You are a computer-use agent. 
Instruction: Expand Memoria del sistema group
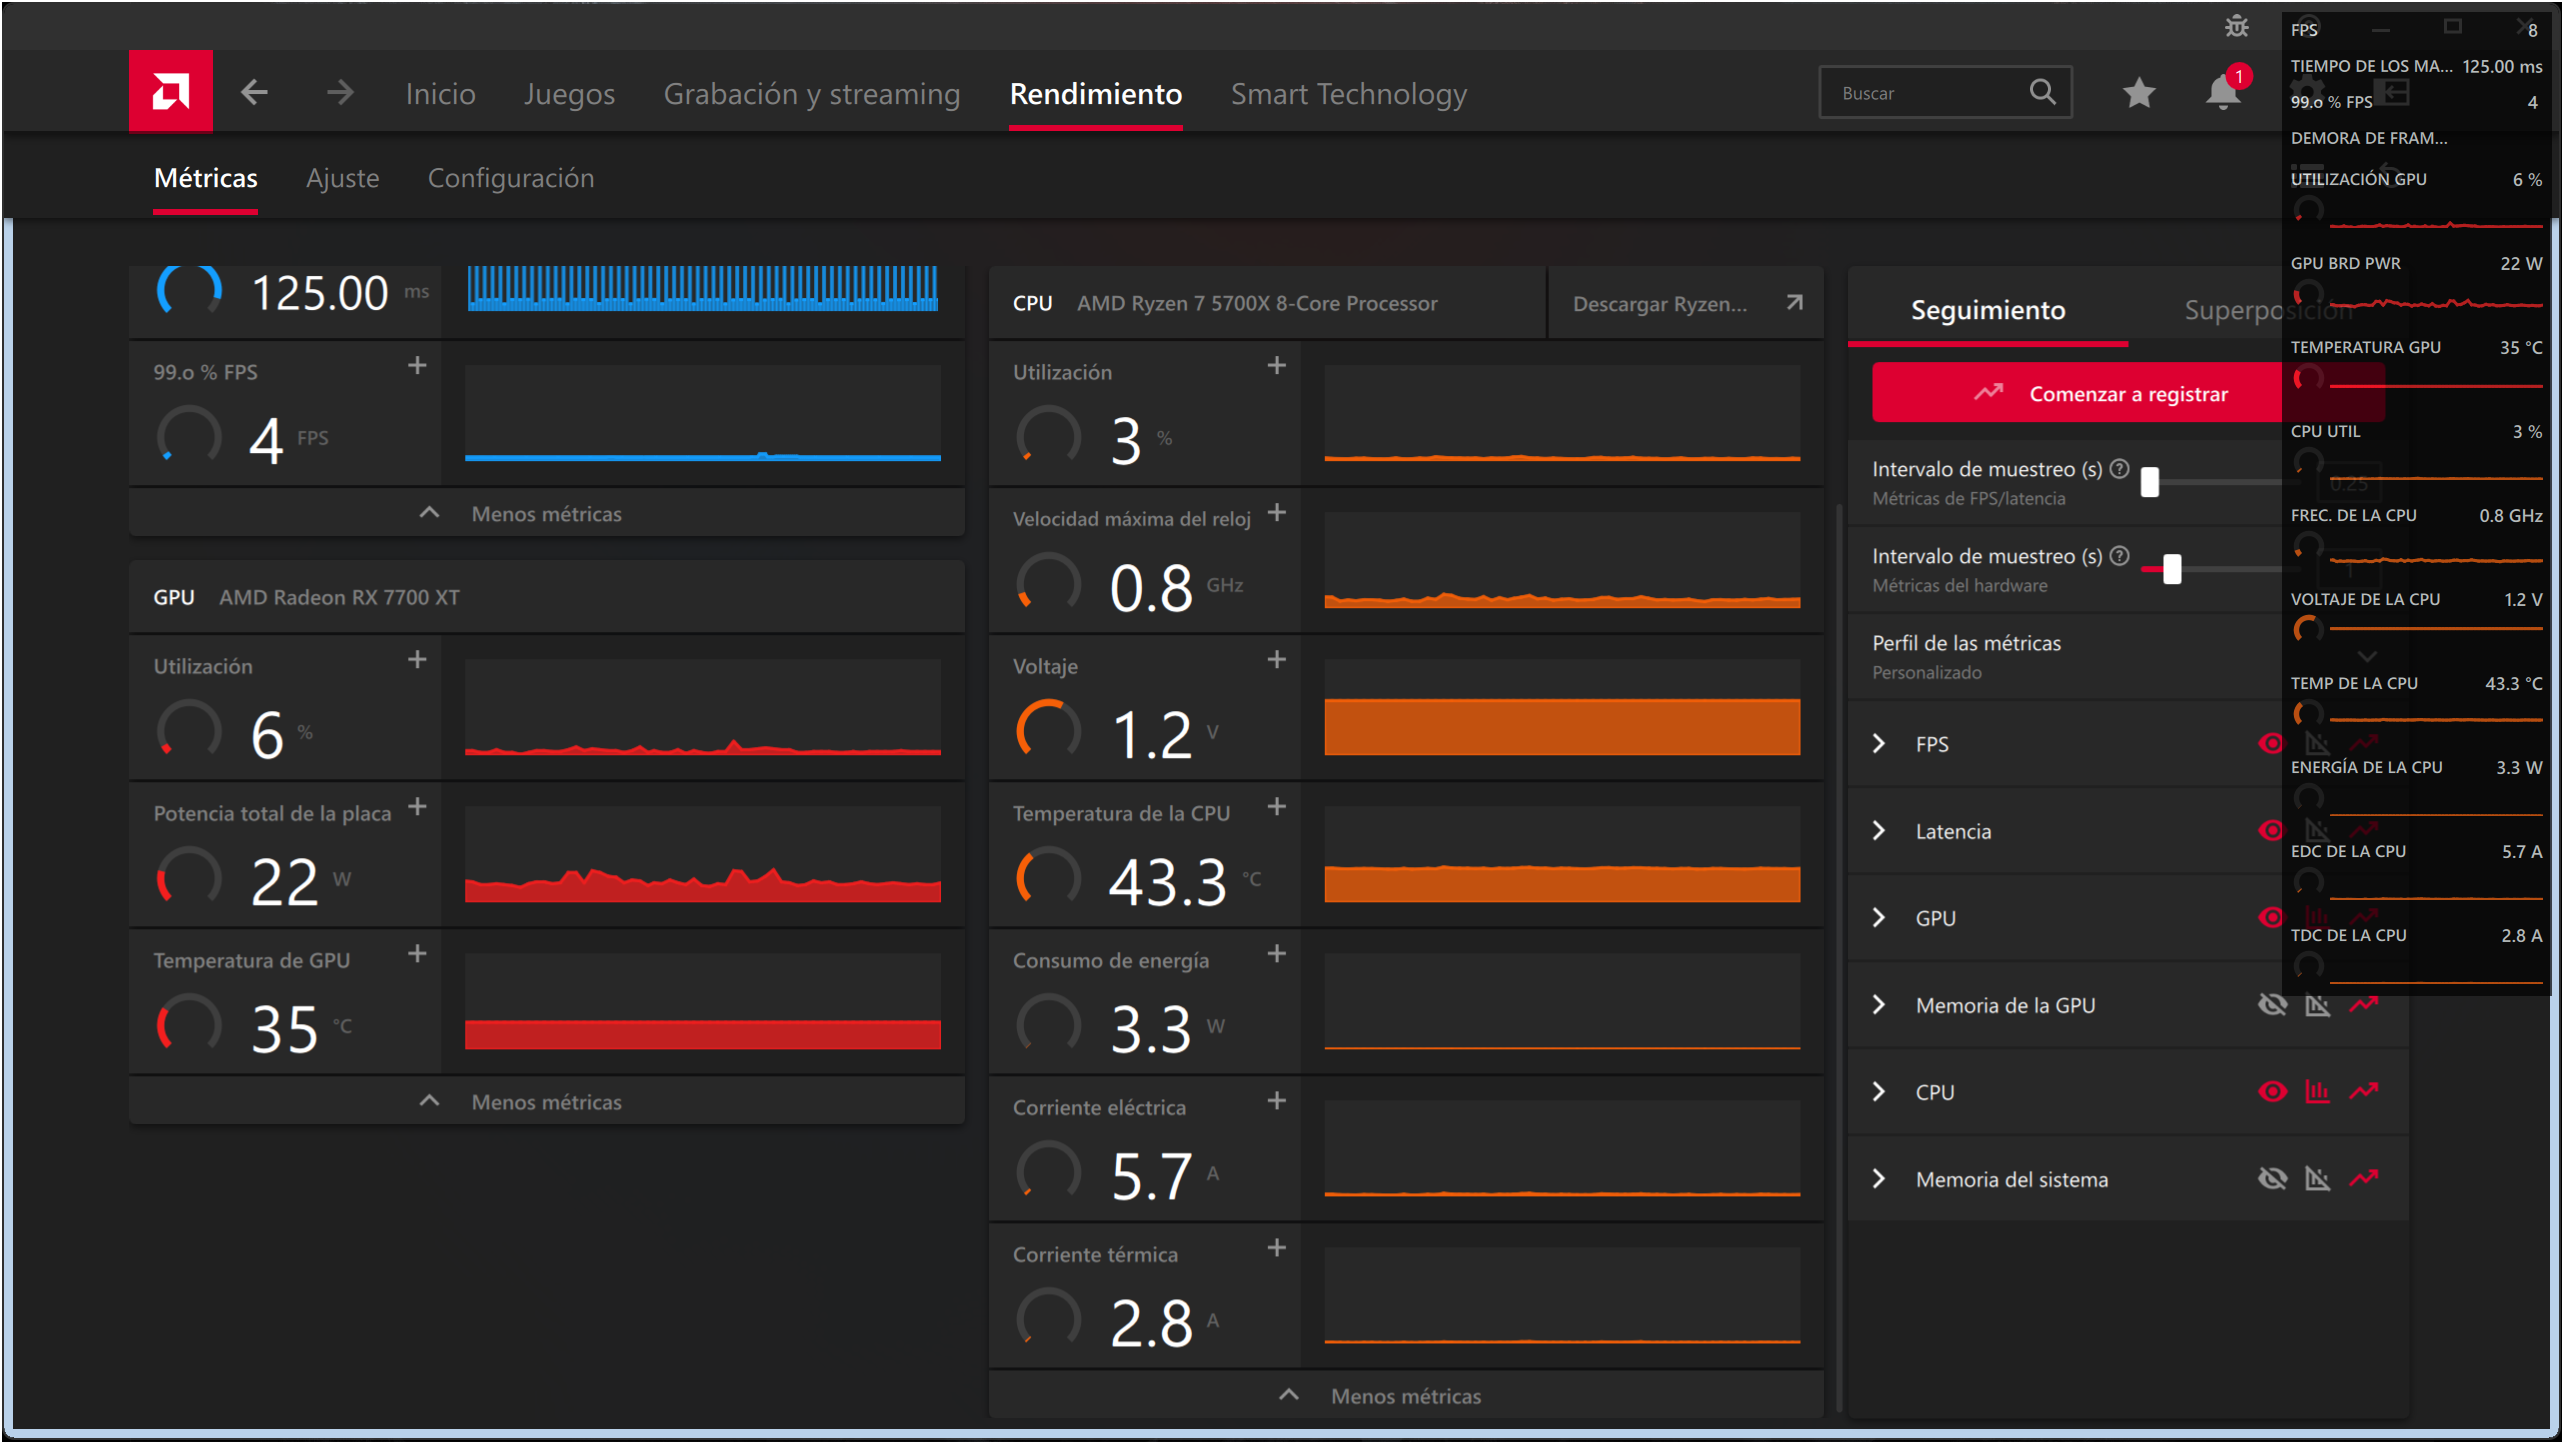tap(1879, 1179)
